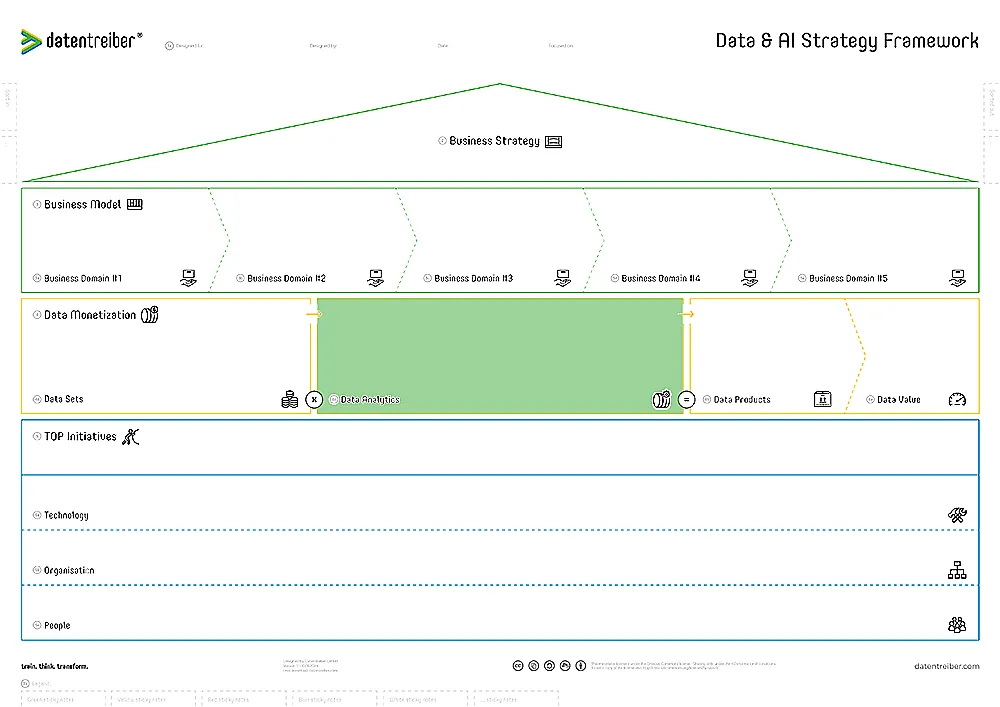This screenshot has height=707, width=1000.
Task: Click the Business Domain #1 hand icon
Action: (x=188, y=278)
